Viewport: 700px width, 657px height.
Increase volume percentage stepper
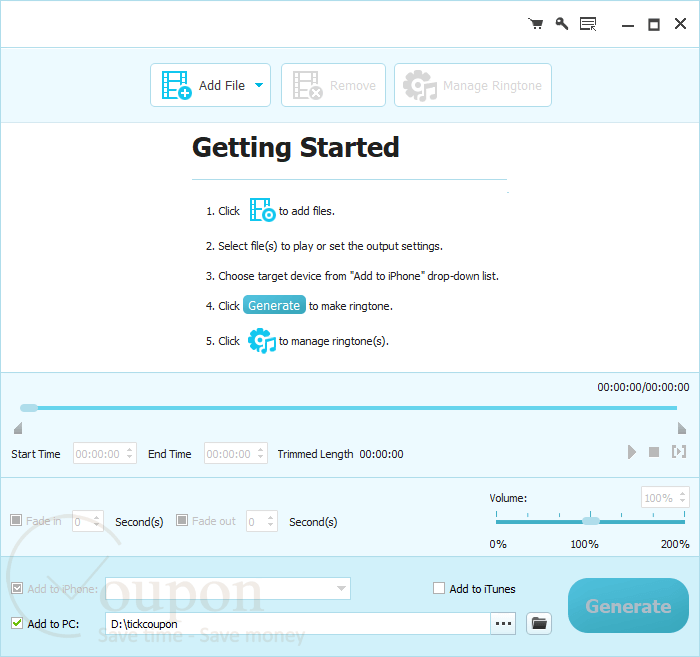pyautogui.click(x=682, y=494)
